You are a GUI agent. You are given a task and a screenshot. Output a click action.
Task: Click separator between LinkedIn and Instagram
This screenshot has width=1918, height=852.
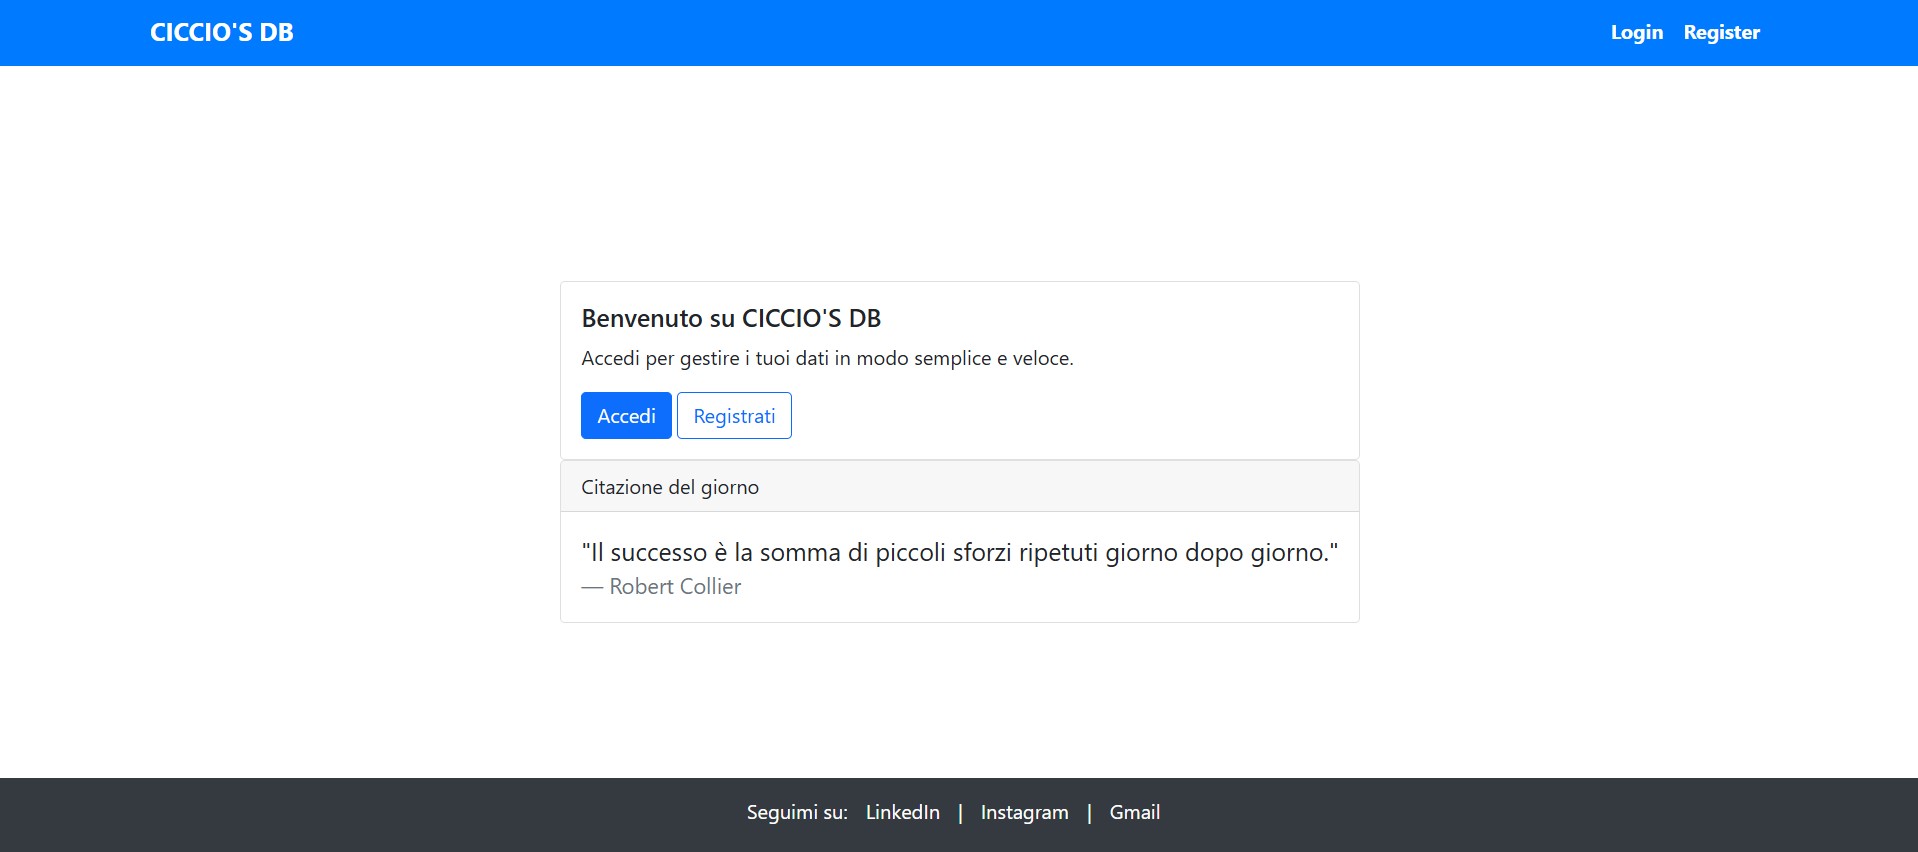coord(960,812)
